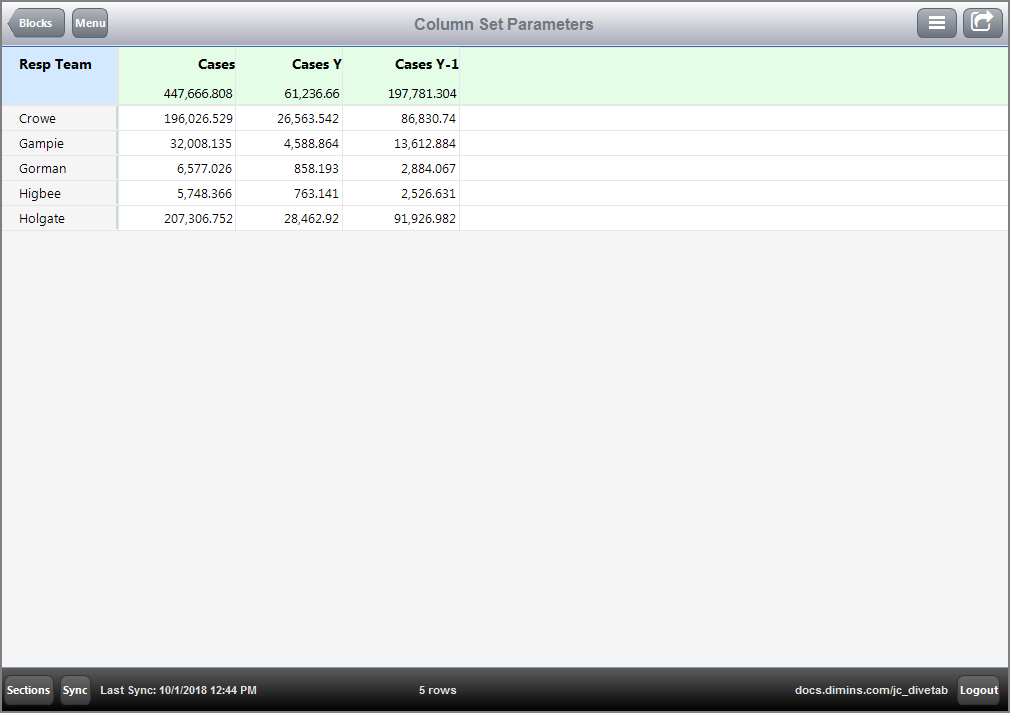The width and height of the screenshot is (1010, 713).
Task: Open details for Gorman
Action: tap(41, 168)
